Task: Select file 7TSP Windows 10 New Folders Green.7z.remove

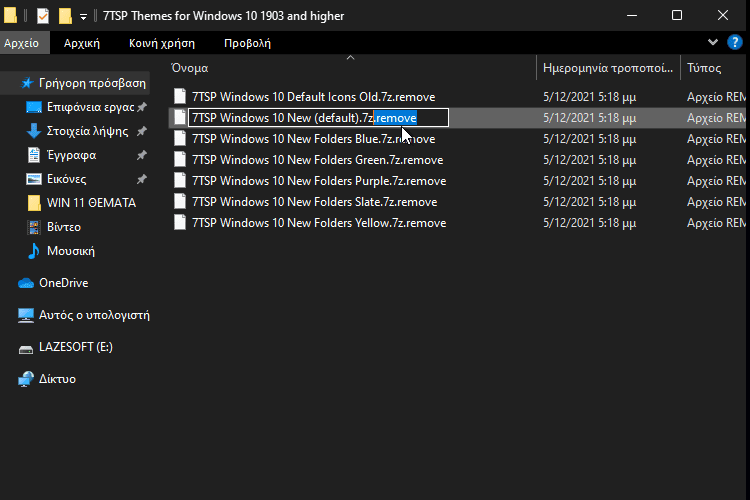Action: click(x=318, y=160)
